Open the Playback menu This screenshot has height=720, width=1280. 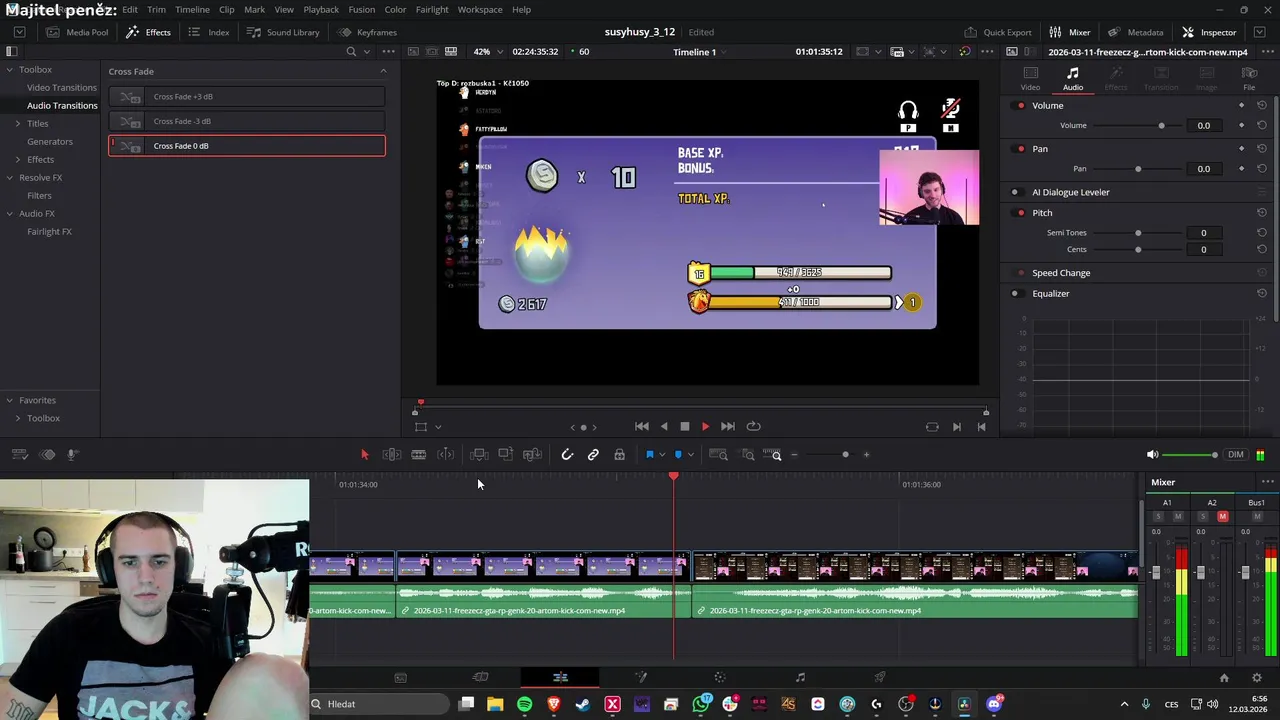pyautogui.click(x=321, y=10)
